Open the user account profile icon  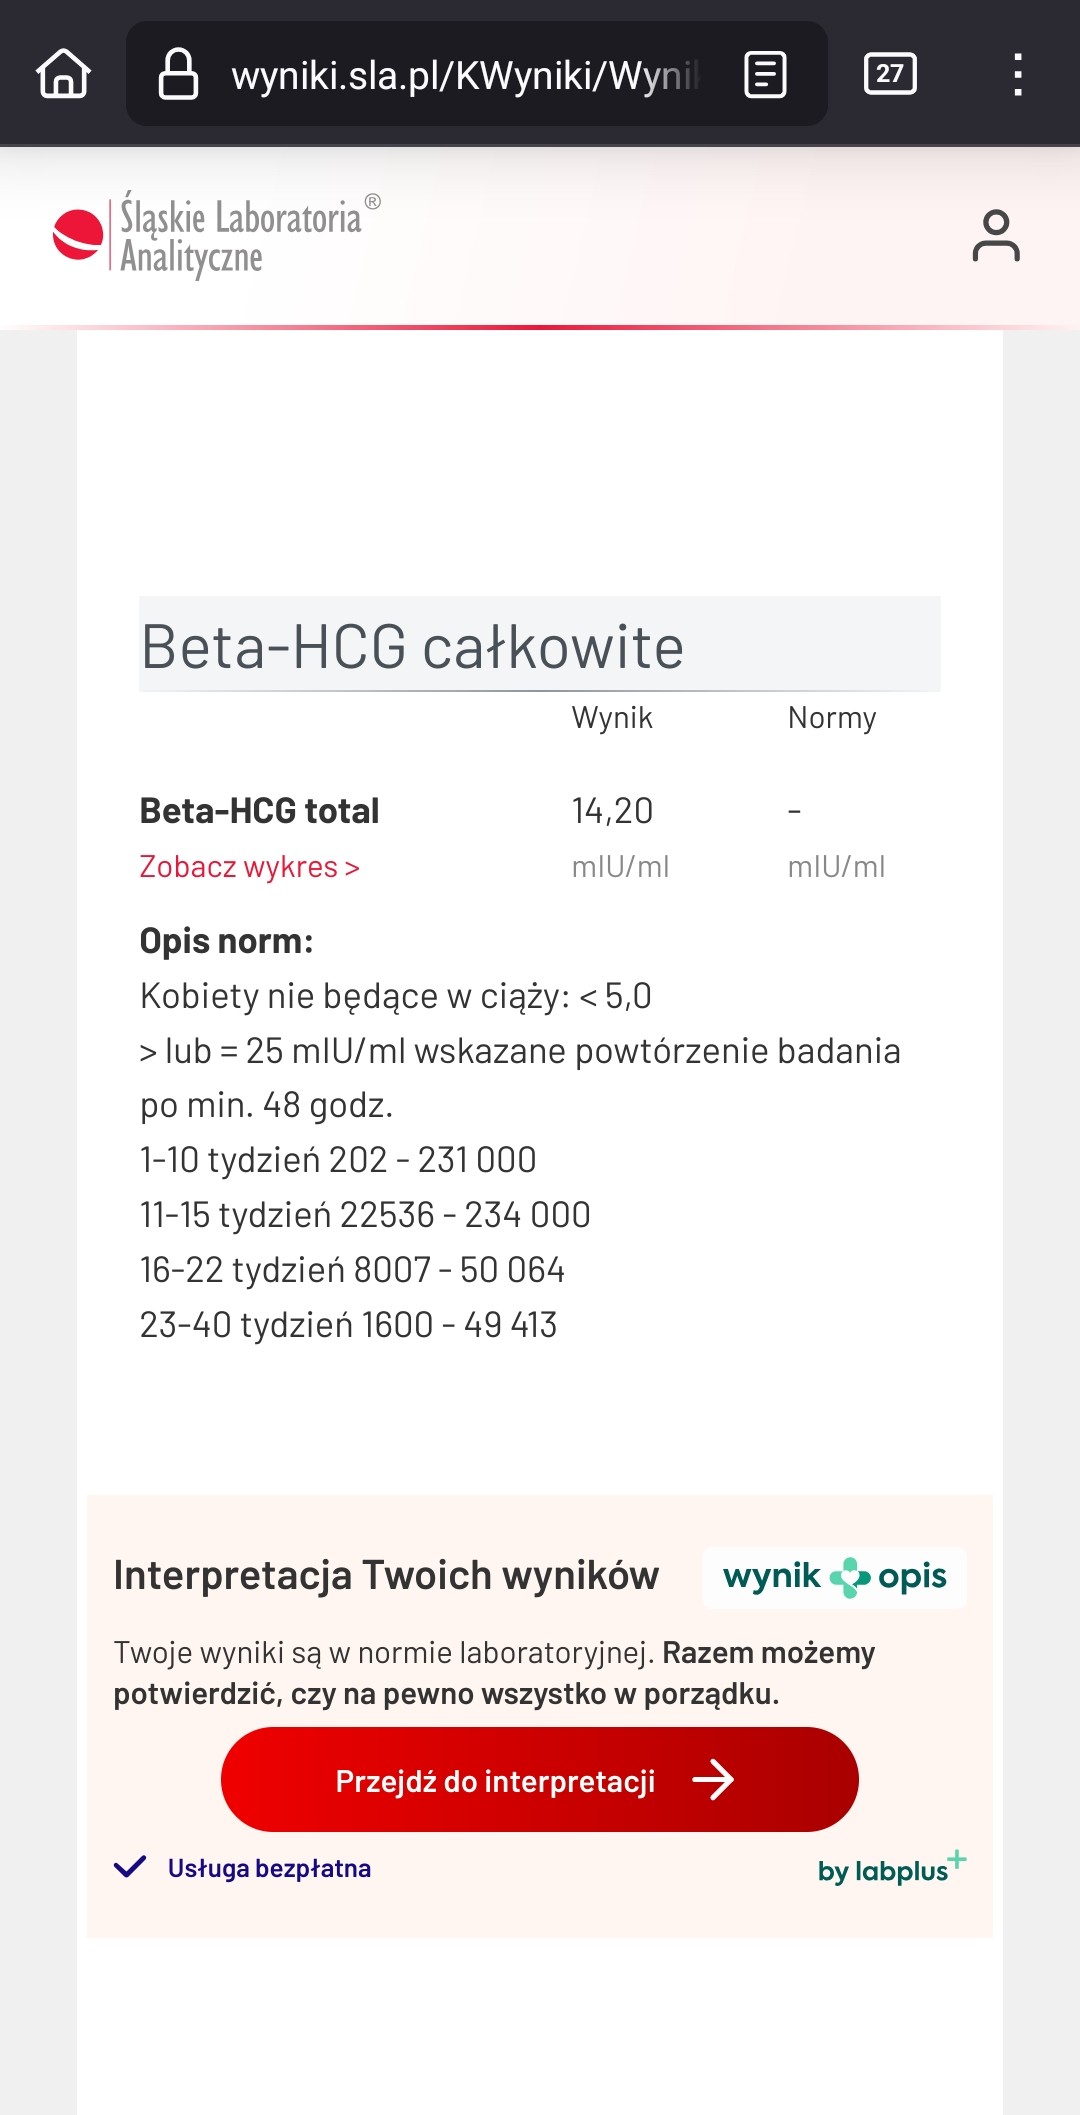[996, 236]
